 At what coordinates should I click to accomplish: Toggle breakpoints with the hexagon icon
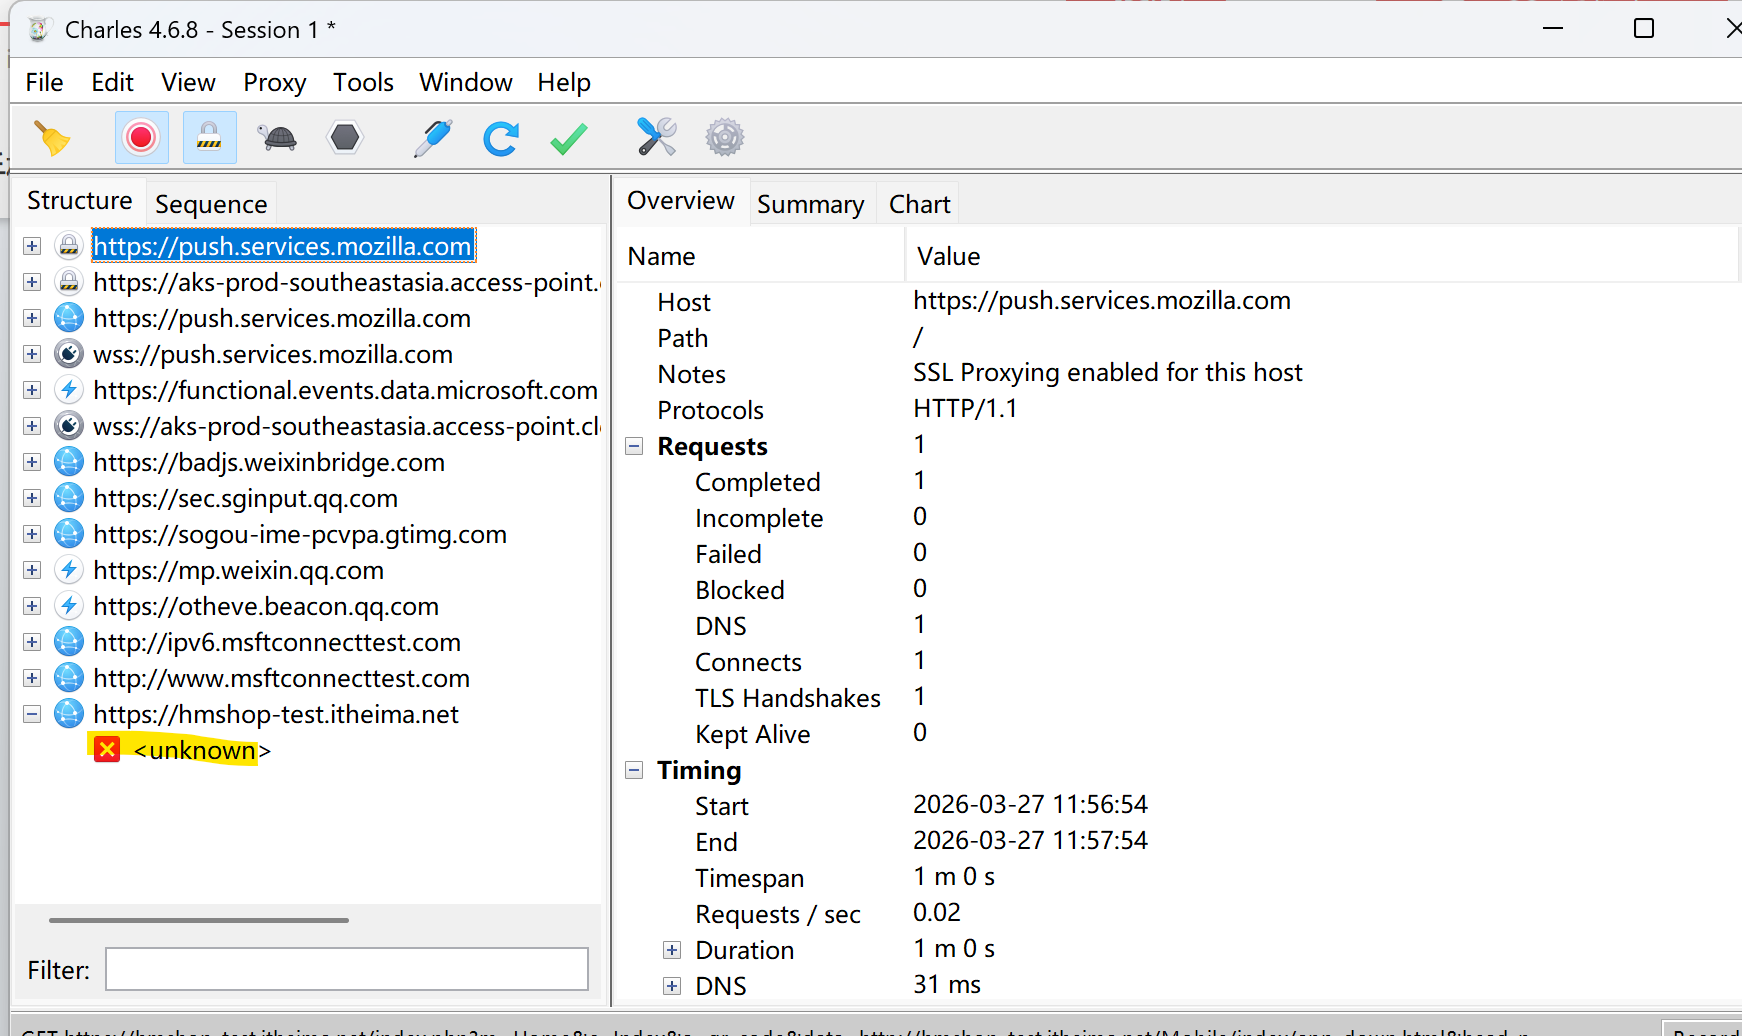345,137
